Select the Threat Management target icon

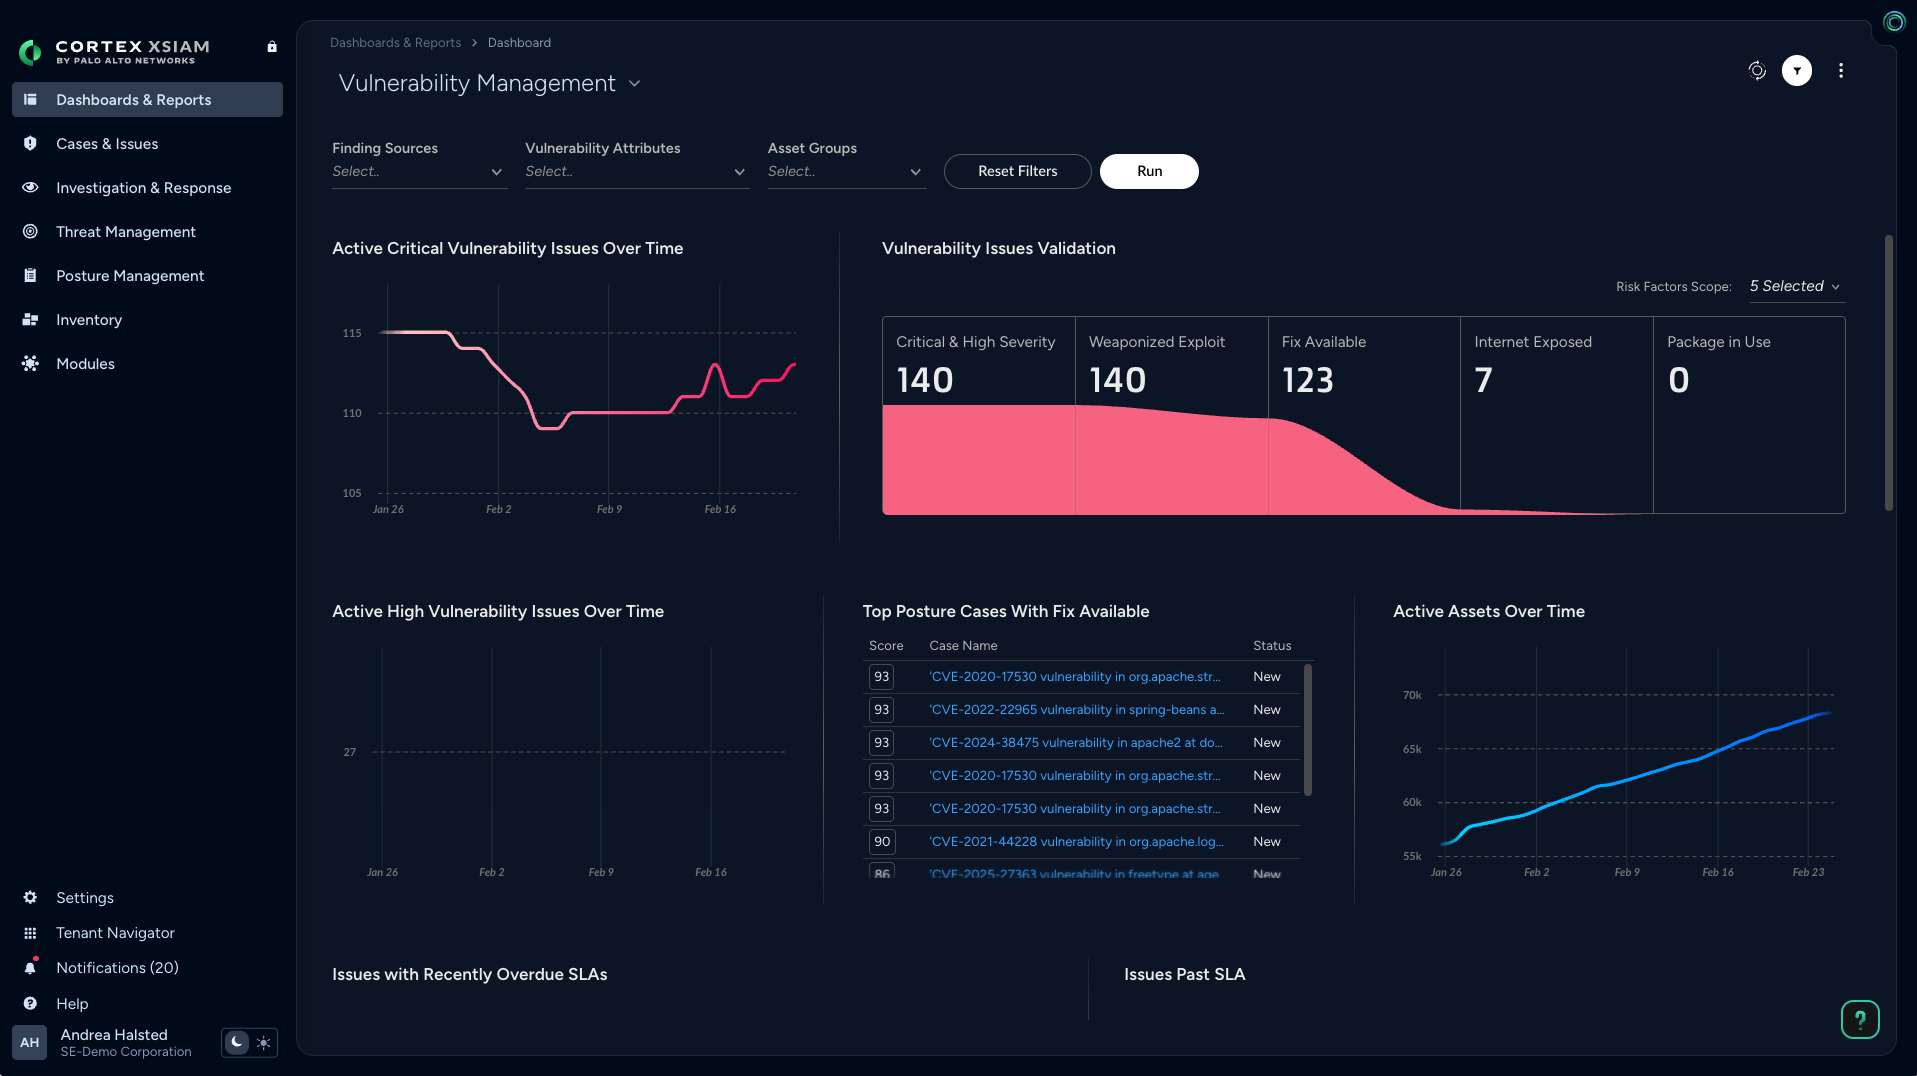[x=31, y=231]
